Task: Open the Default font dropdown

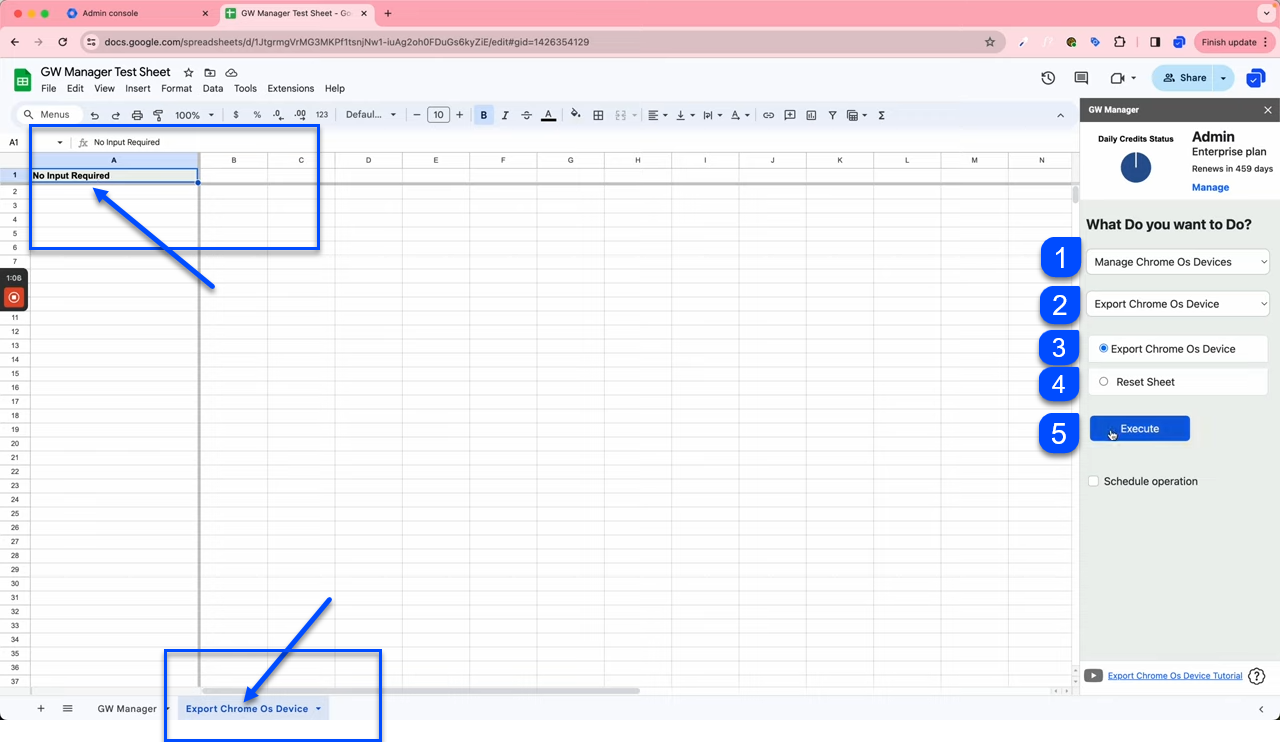Action: [x=371, y=115]
